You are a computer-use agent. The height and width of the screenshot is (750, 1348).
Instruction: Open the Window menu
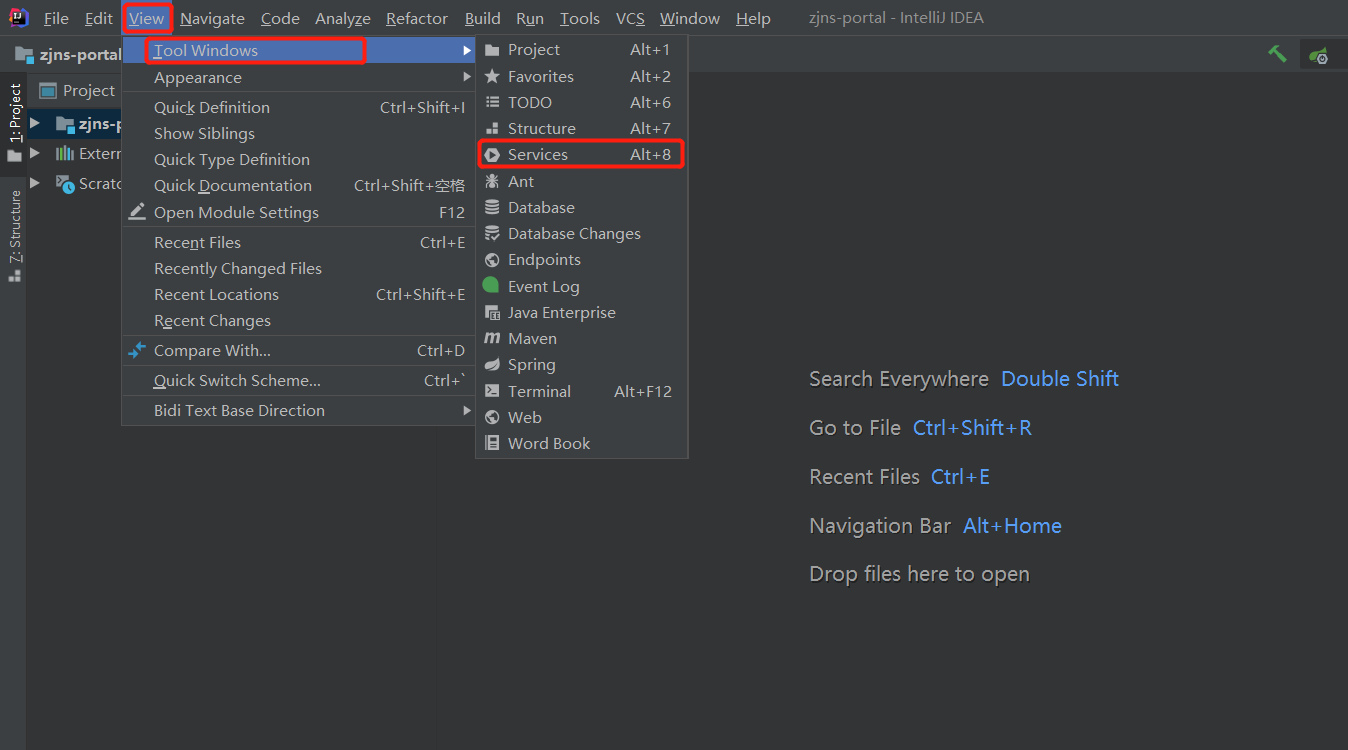690,18
